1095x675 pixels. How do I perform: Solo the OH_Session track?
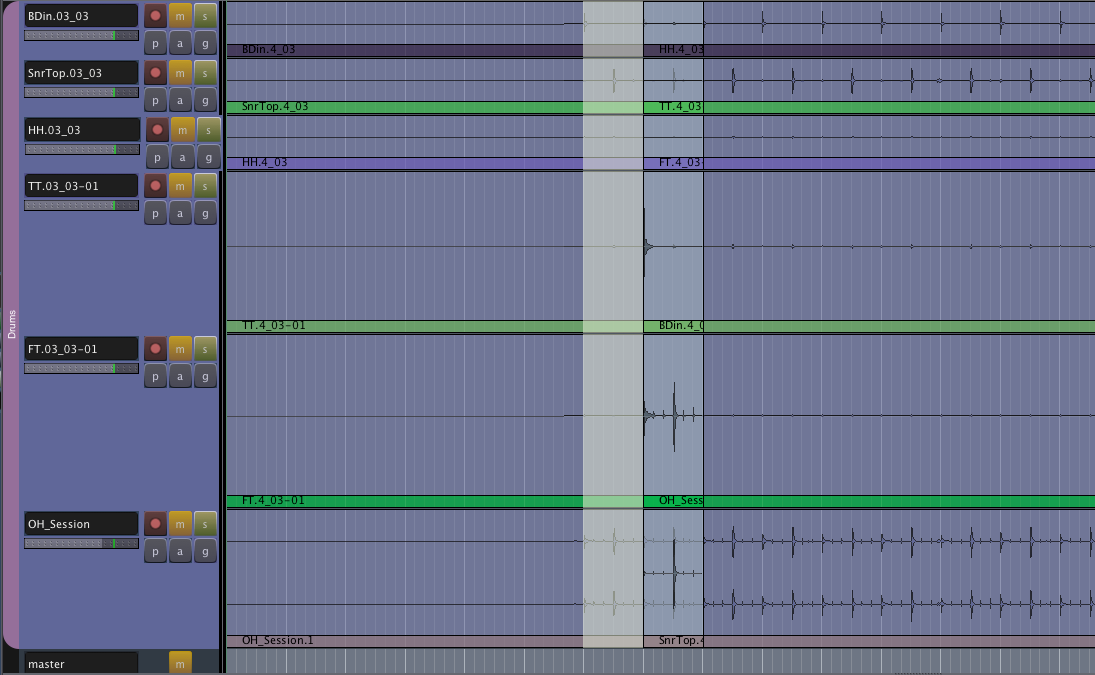205,523
